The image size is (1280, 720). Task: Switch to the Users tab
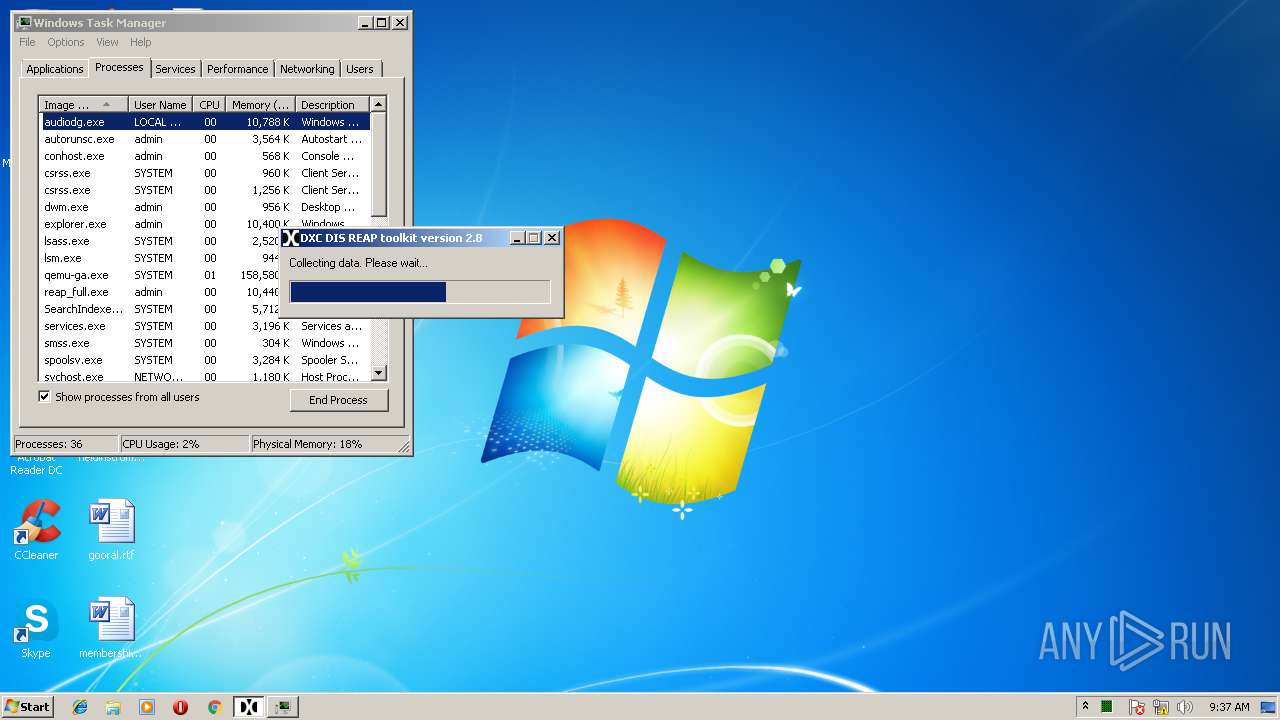coord(360,69)
